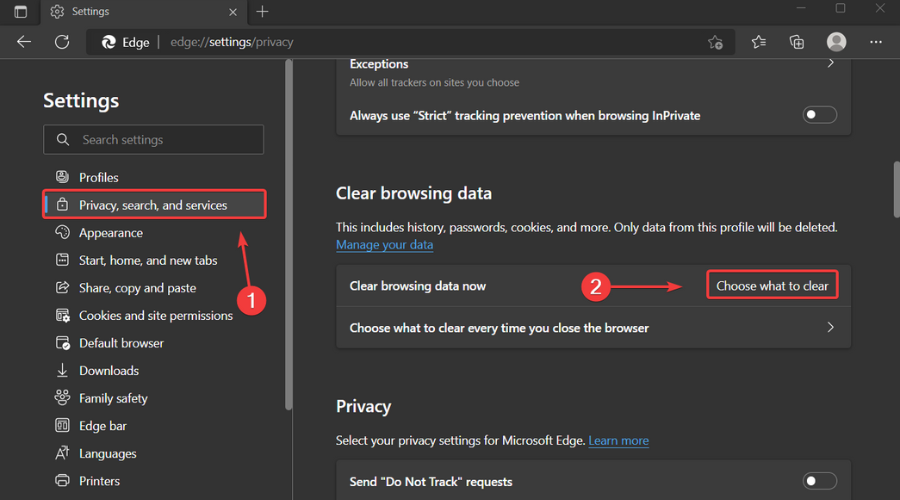The height and width of the screenshot is (500, 900).
Task: Select Default browser label
Action: pos(121,343)
